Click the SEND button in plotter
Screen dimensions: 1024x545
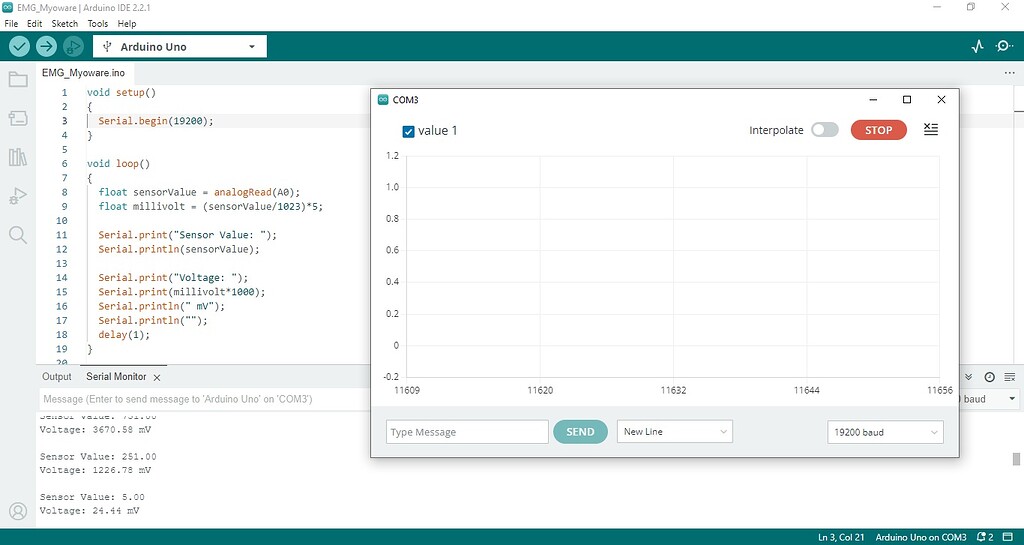point(580,431)
